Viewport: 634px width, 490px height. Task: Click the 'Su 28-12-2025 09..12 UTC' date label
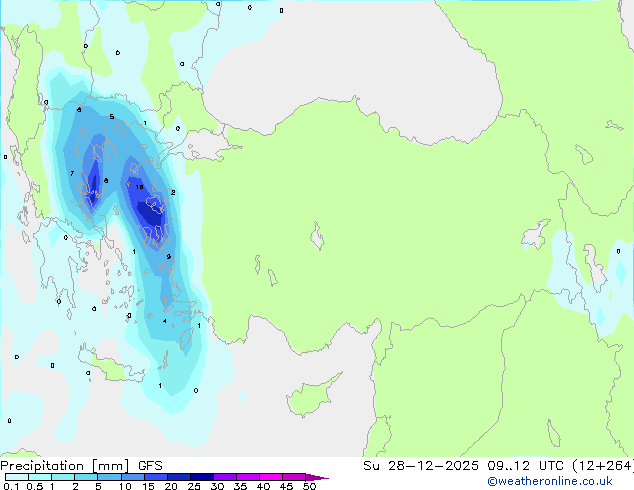(x=463, y=466)
